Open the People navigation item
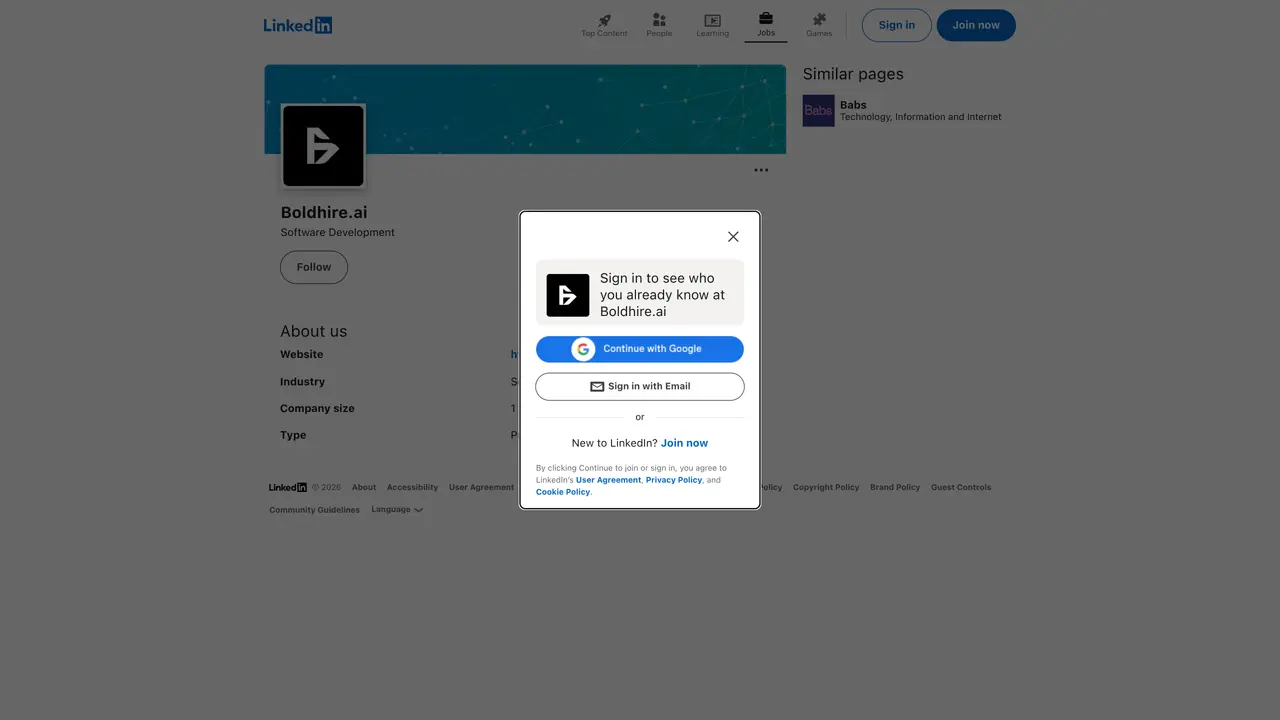This screenshot has width=1280, height=720. click(659, 25)
